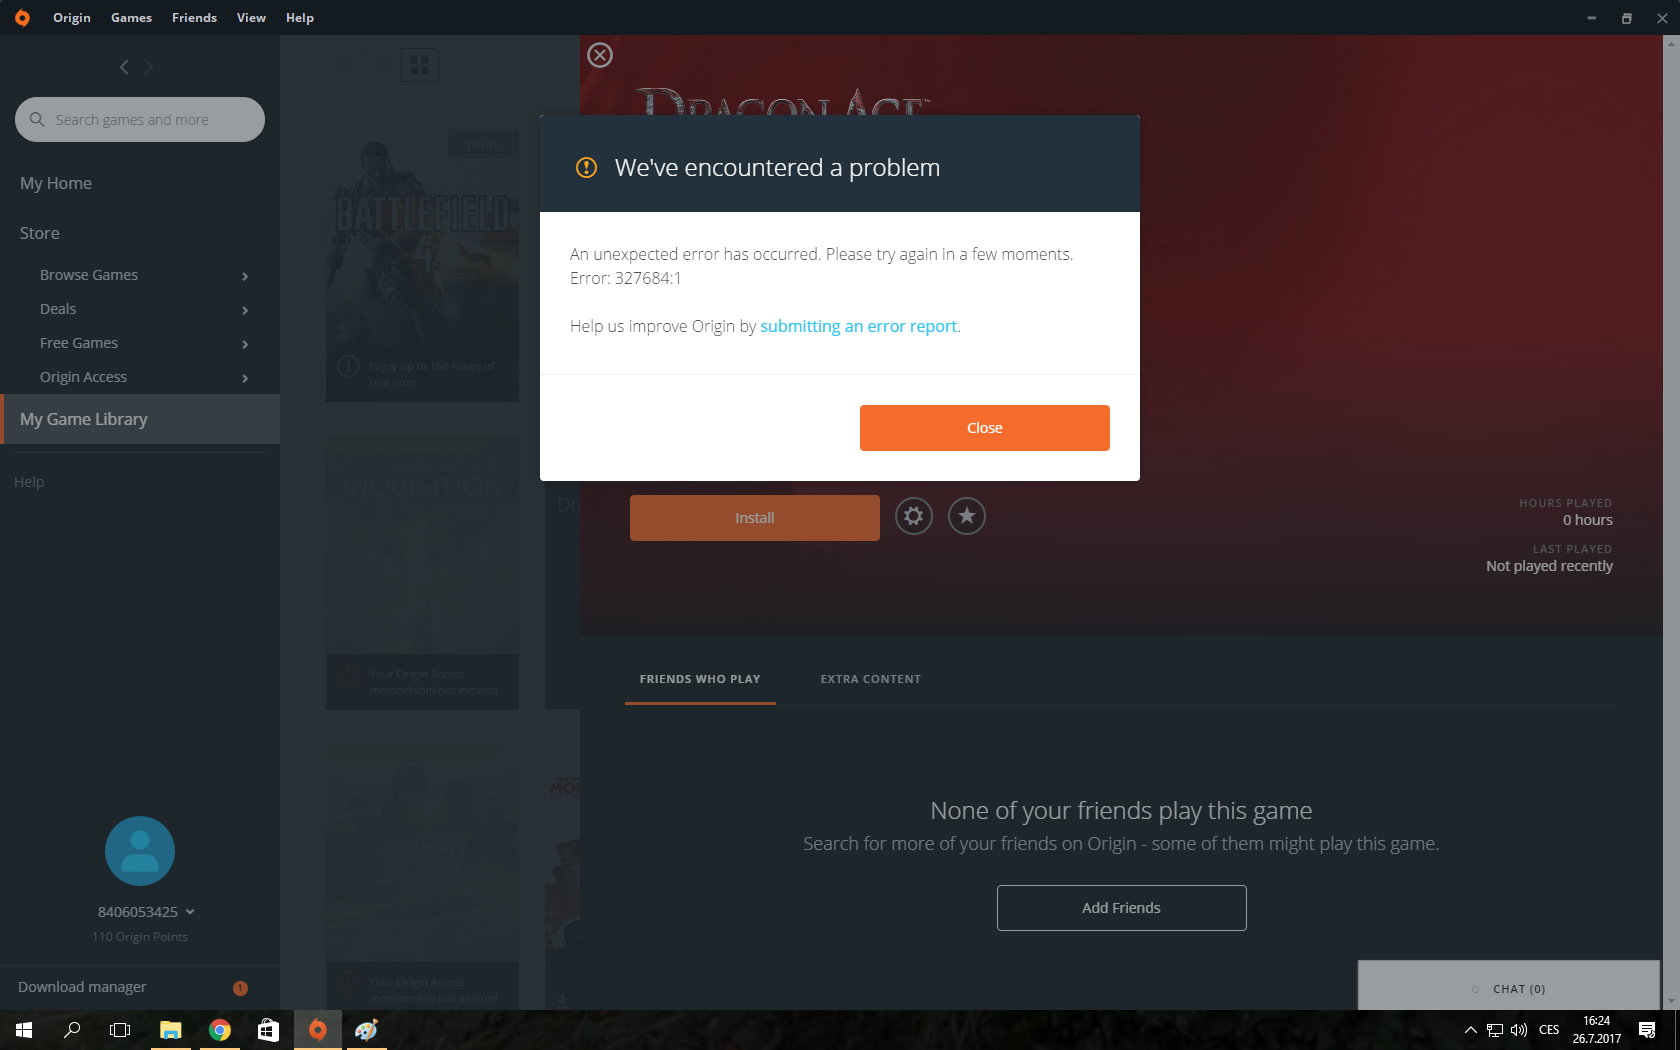Select the Dragon Age Inquisition tile
The image size is (1680, 1050).
coord(422,572)
